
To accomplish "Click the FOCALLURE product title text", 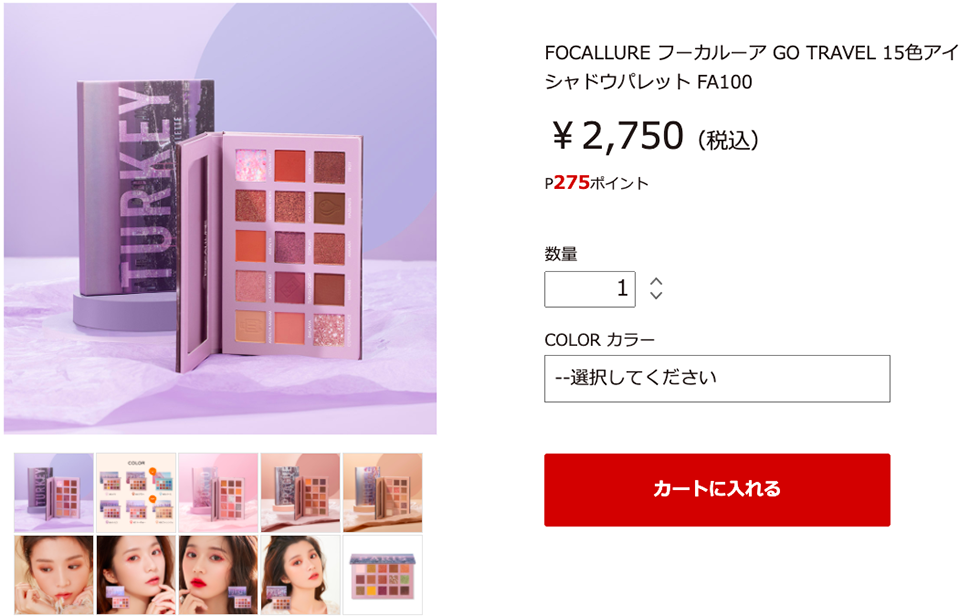I will click(x=751, y=67).
